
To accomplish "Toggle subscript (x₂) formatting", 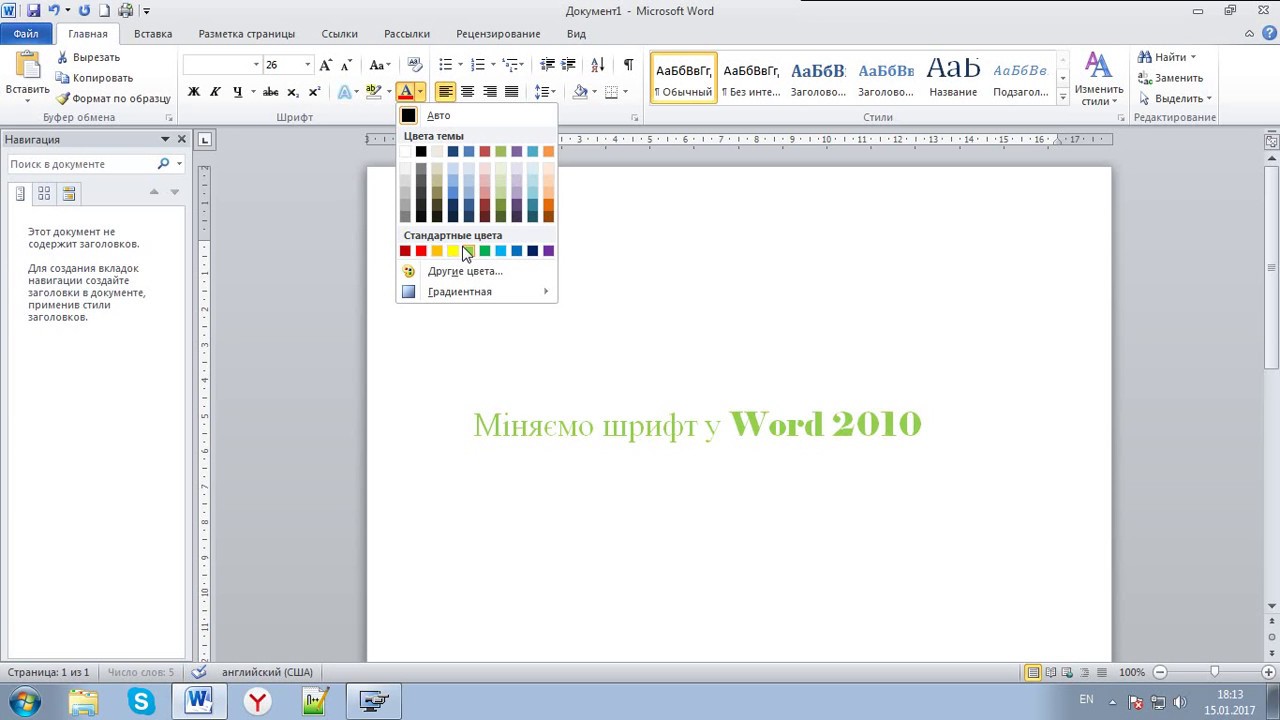I will (x=292, y=92).
